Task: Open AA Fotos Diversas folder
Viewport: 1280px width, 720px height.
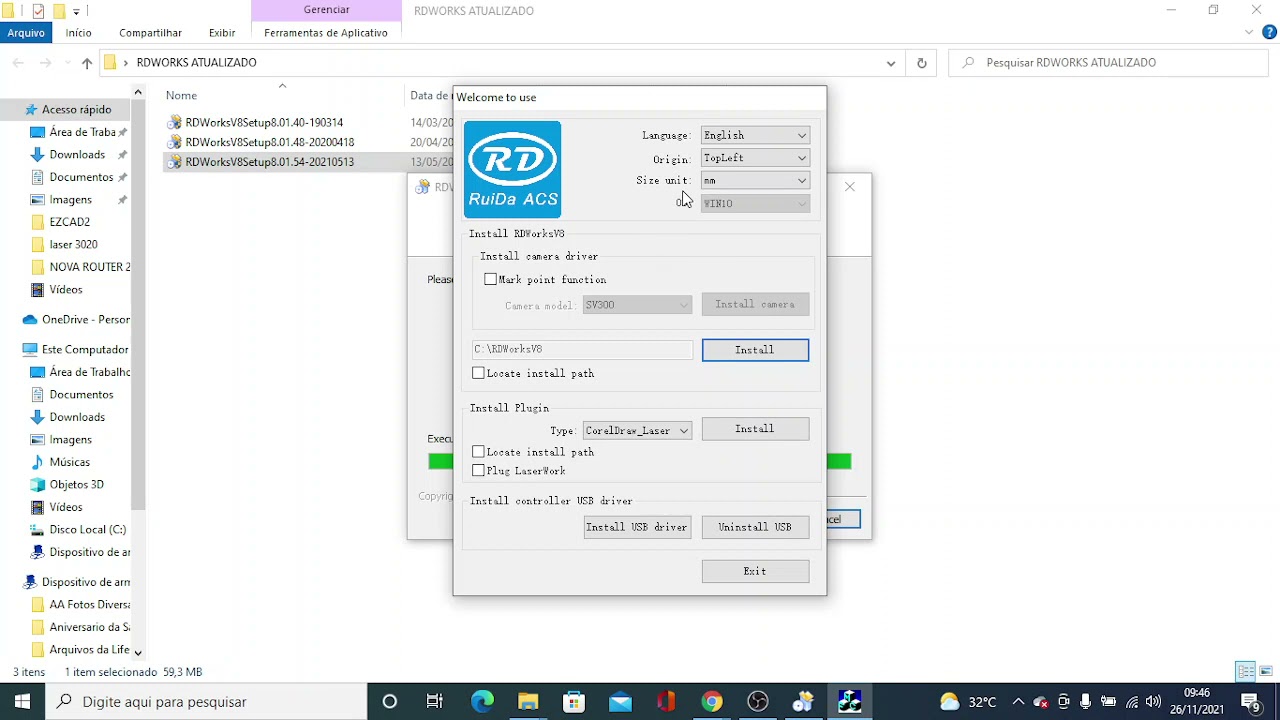Action: click(90, 605)
